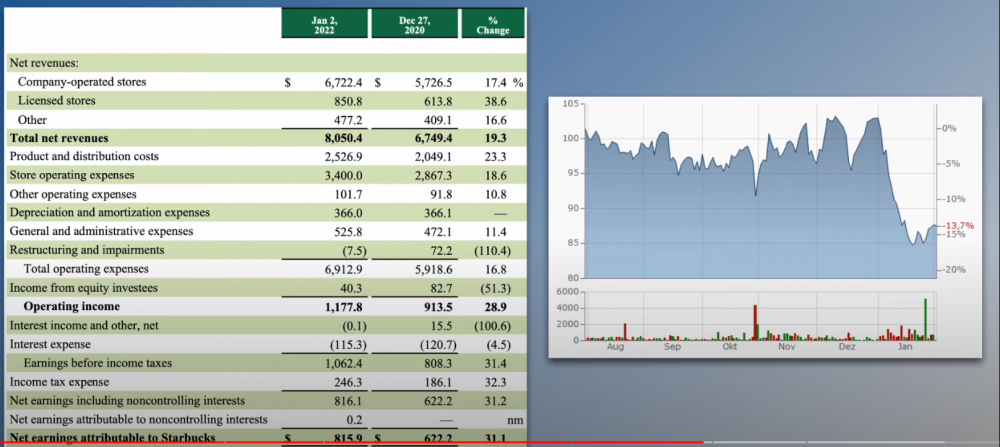Screen dimensions: 1000x447
Task: Select the bold 8,050.4 total revenue value
Action: (x=343, y=138)
